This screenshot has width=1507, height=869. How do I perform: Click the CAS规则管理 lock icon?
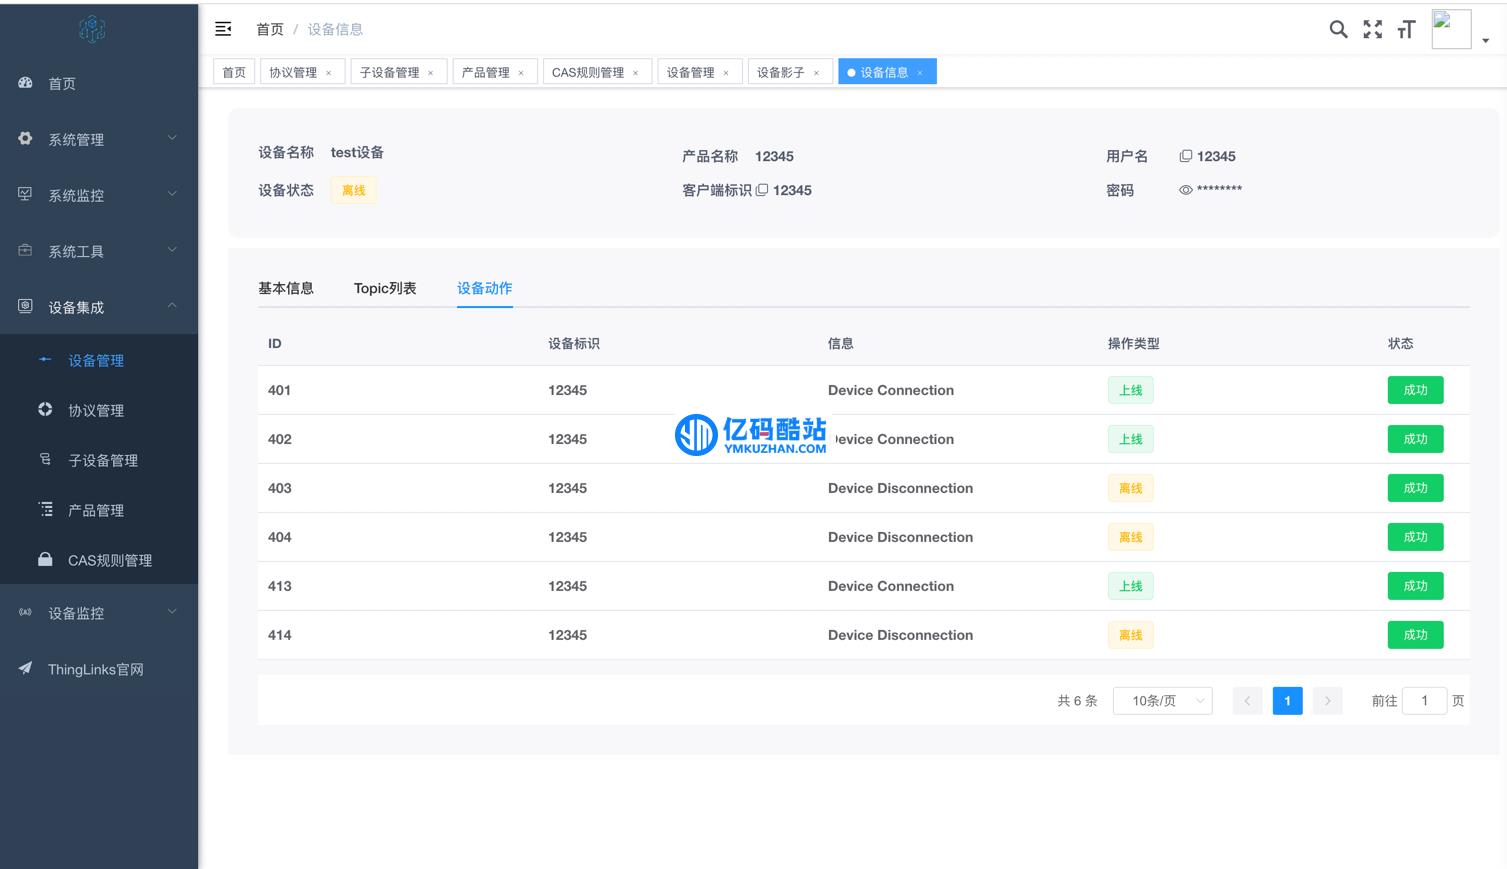coord(45,559)
